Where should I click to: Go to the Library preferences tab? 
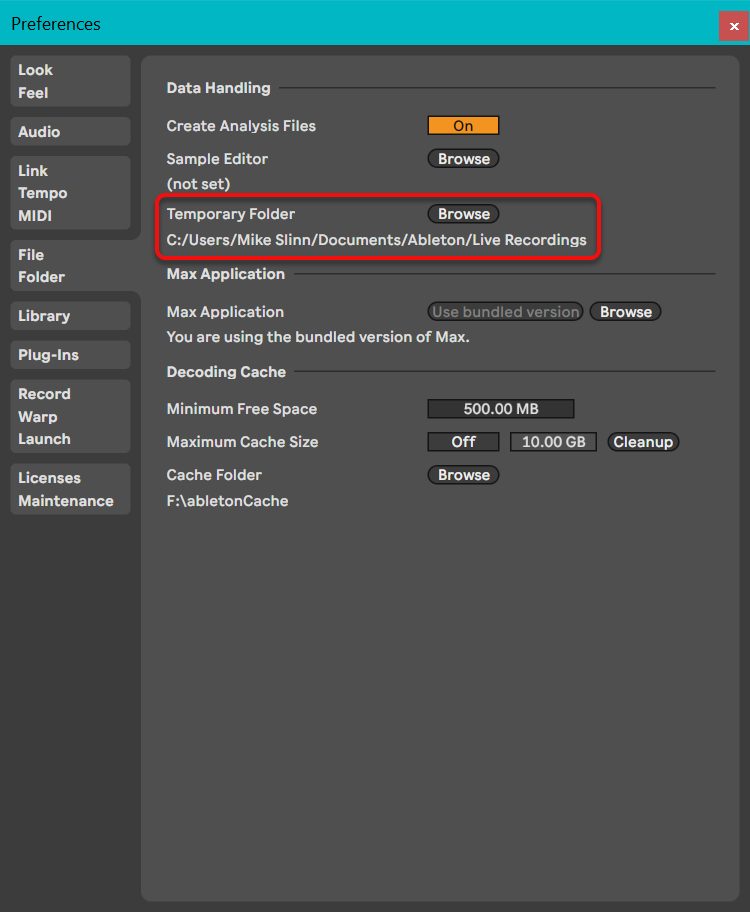pyautogui.click(x=70, y=316)
